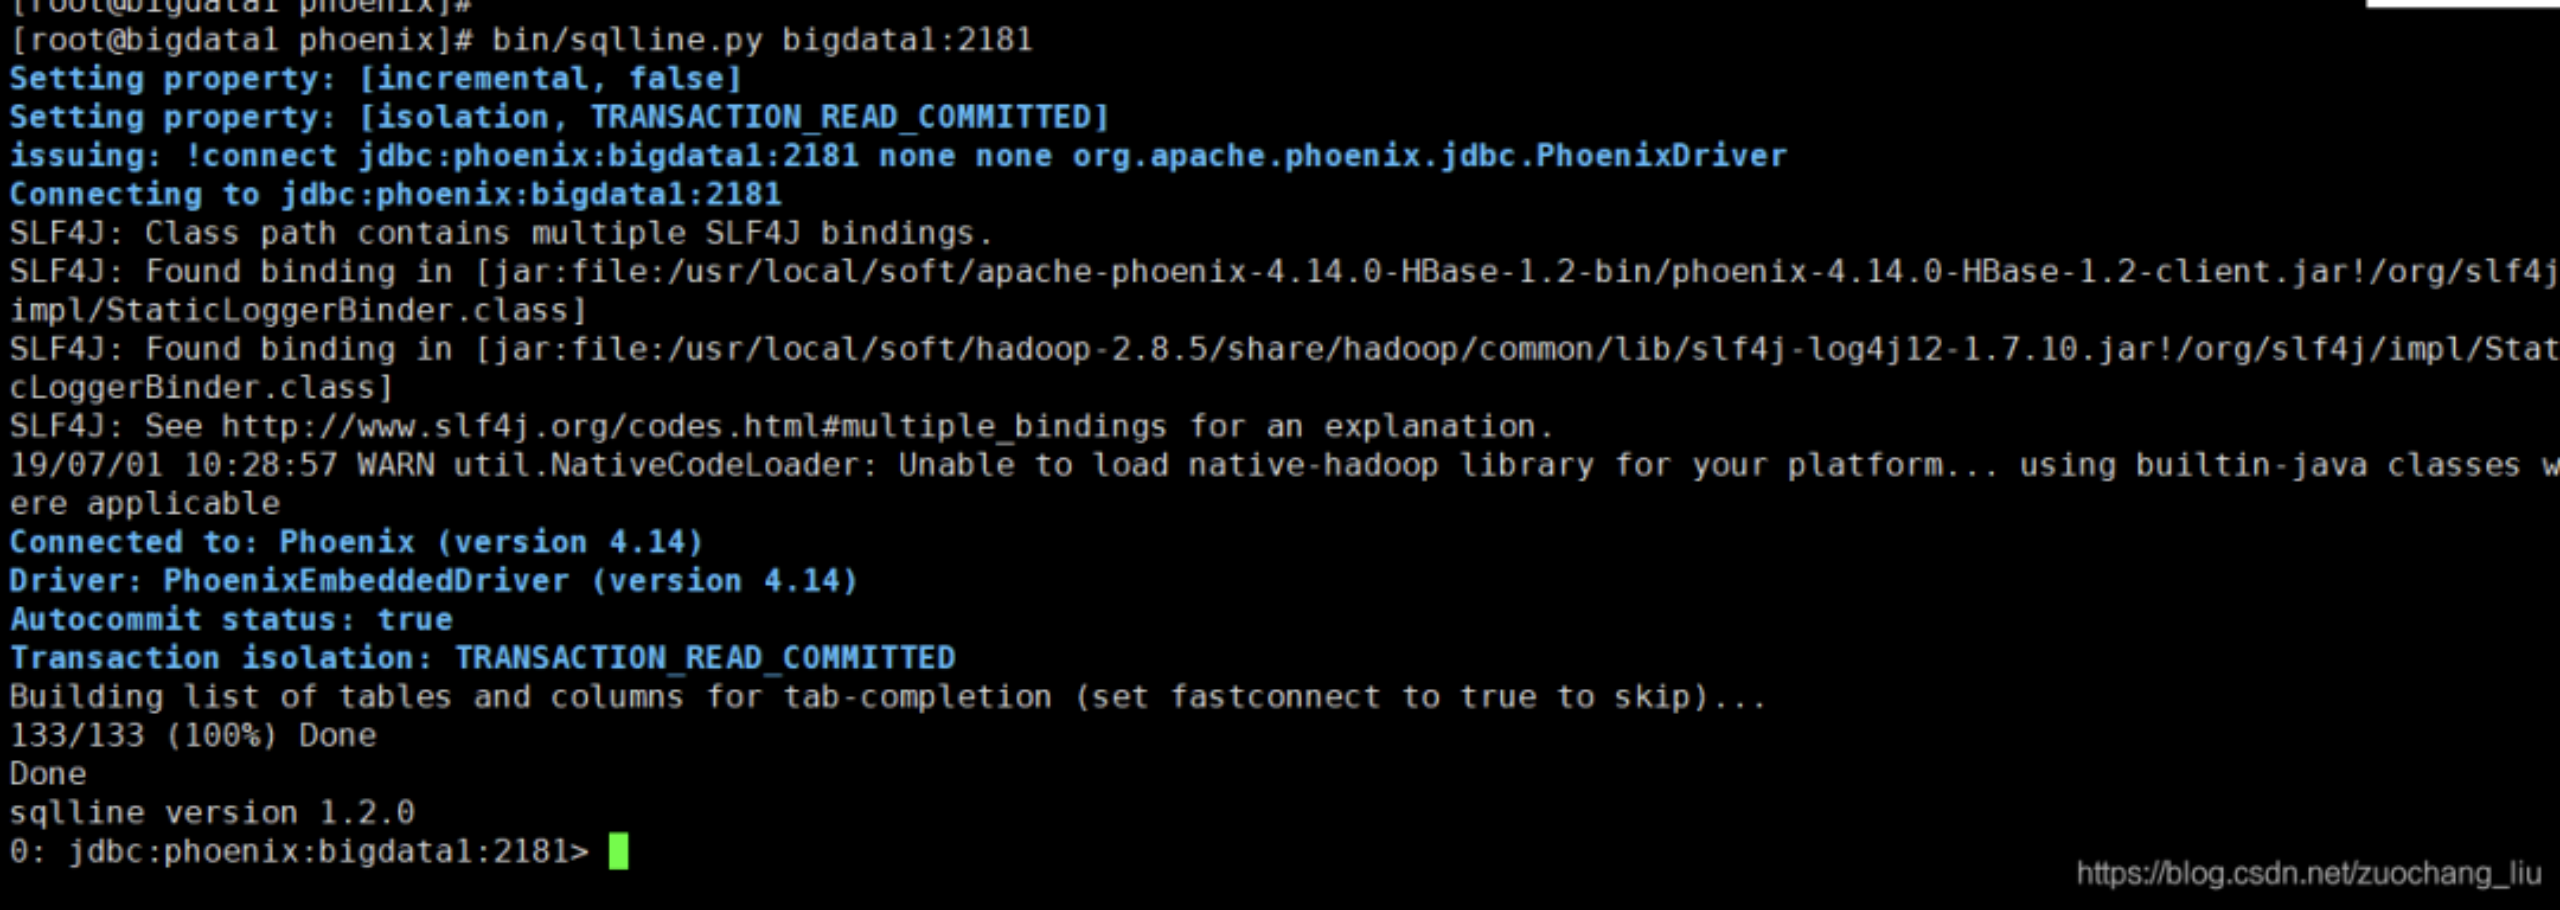2560x910 pixels.
Task: Open the slf4j.org multiple_bindings URL
Action: pyautogui.click(x=694, y=427)
